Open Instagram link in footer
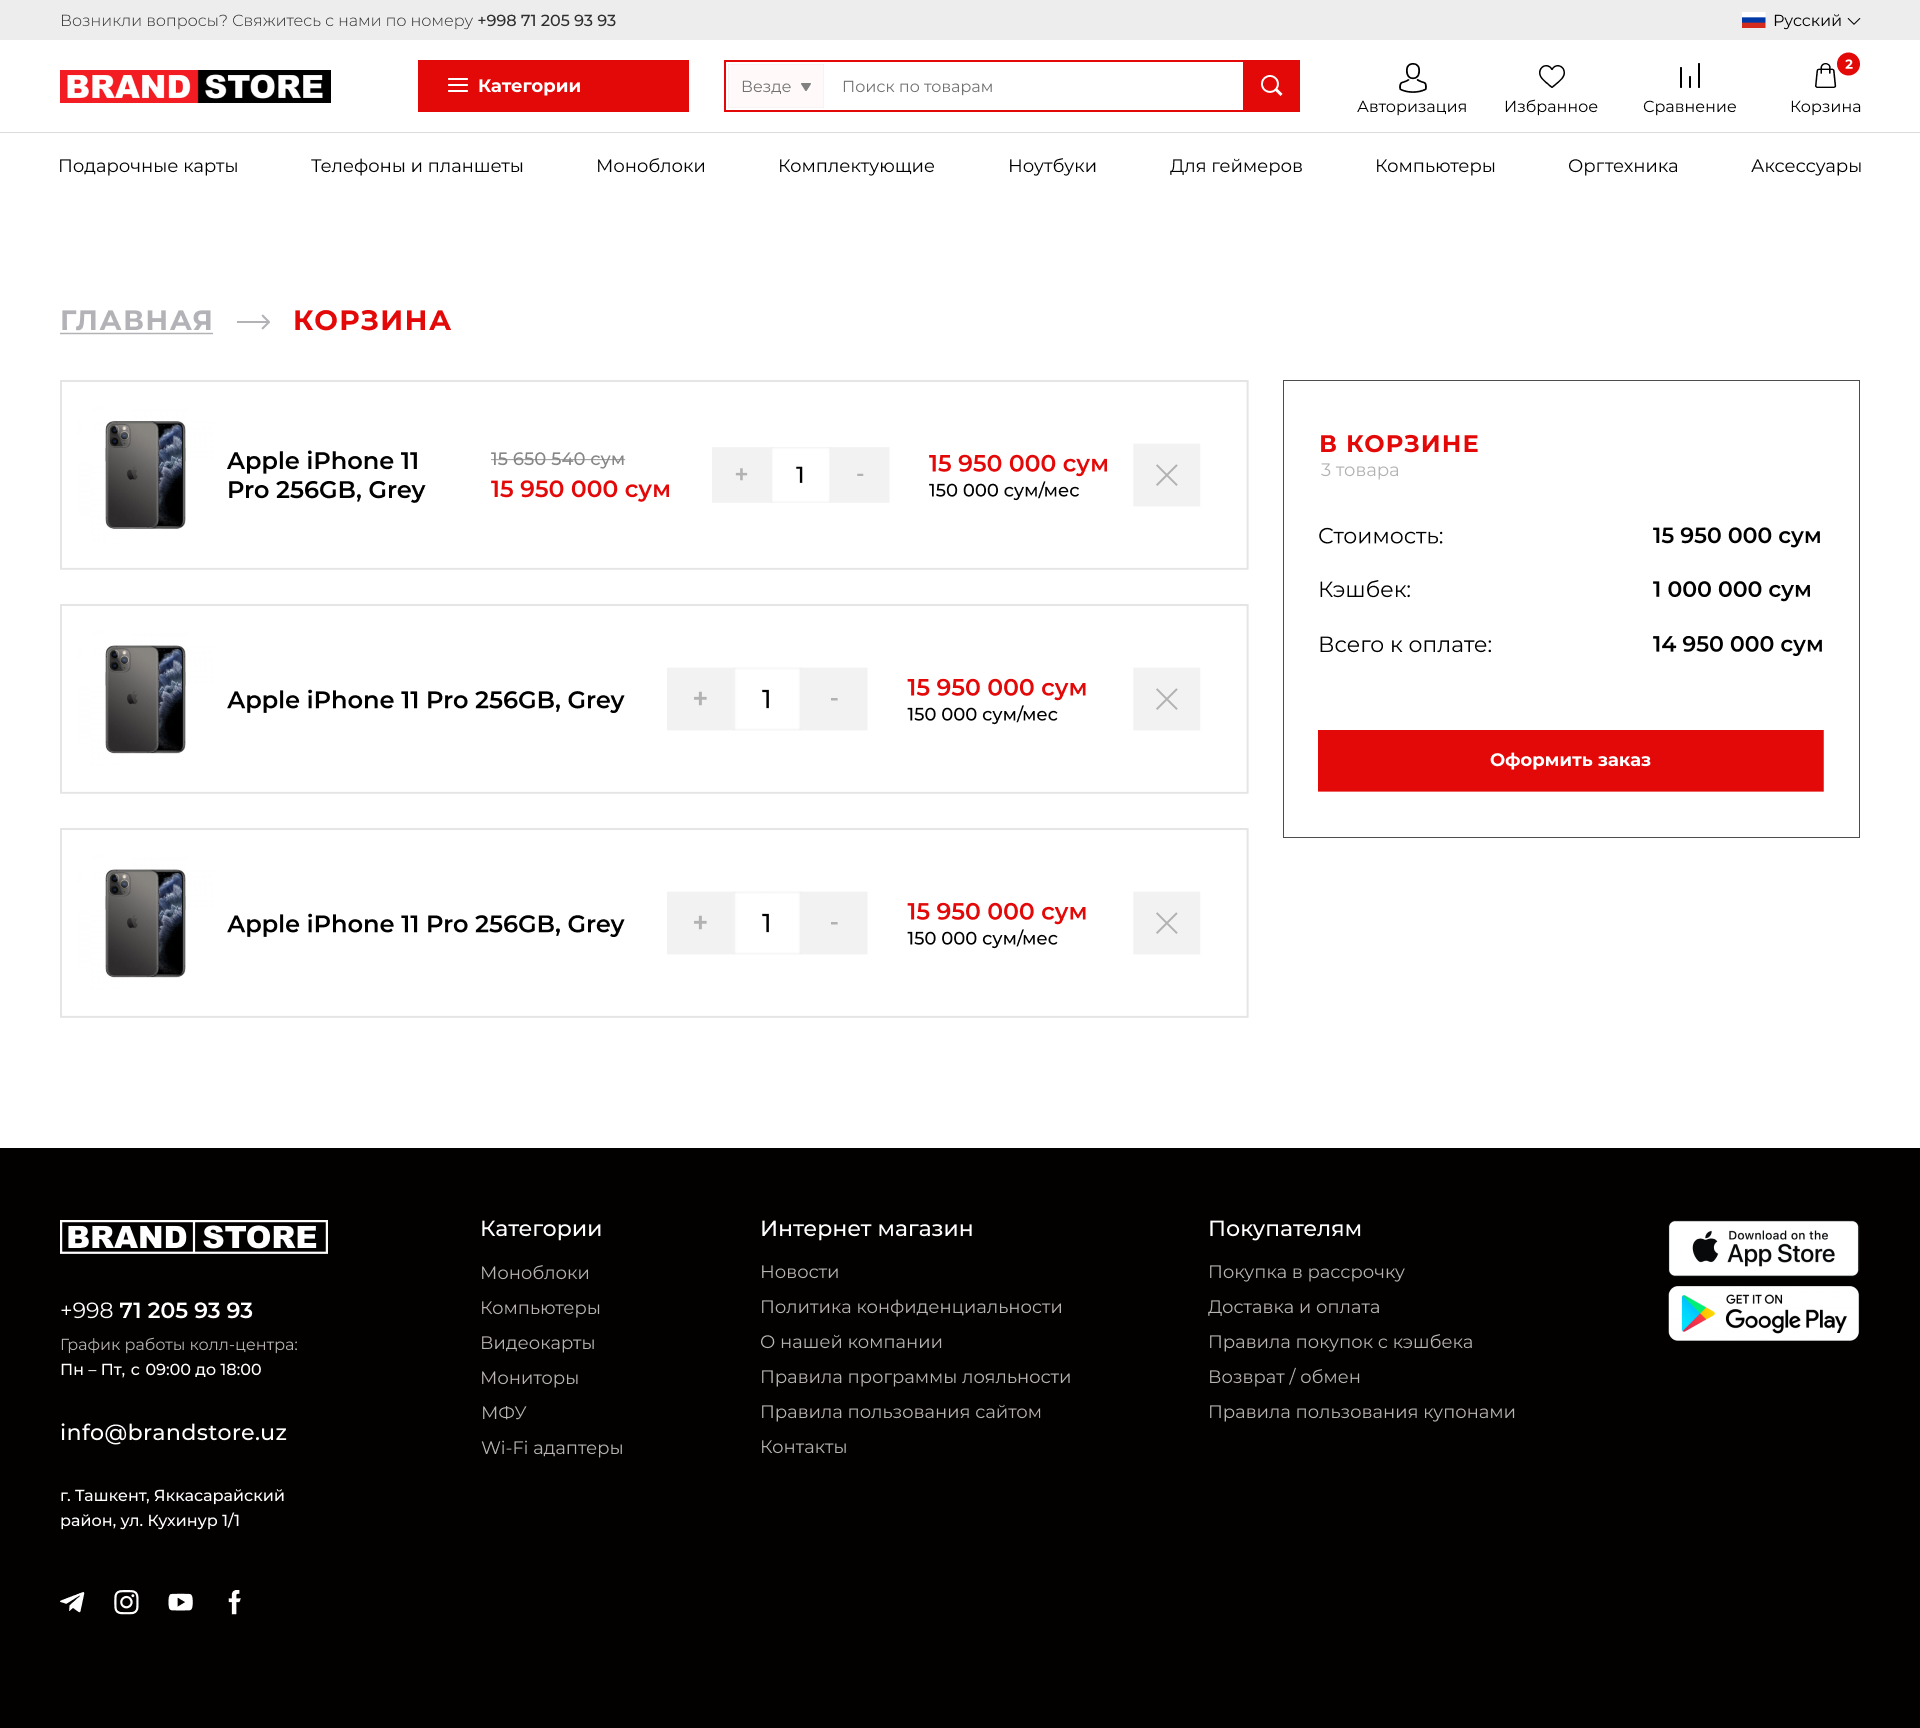Image resolution: width=1920 pixels, height=1728 pixels. pos(126,1602)
